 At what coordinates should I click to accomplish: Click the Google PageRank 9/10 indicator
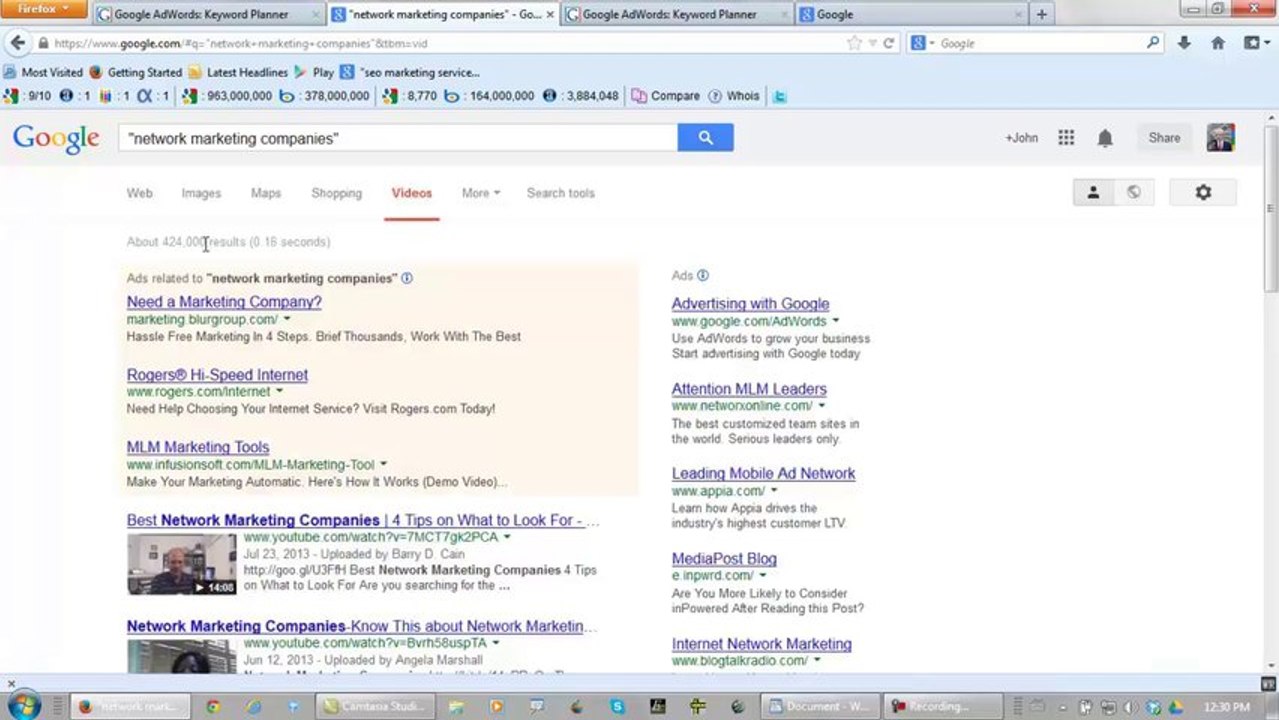28,96
